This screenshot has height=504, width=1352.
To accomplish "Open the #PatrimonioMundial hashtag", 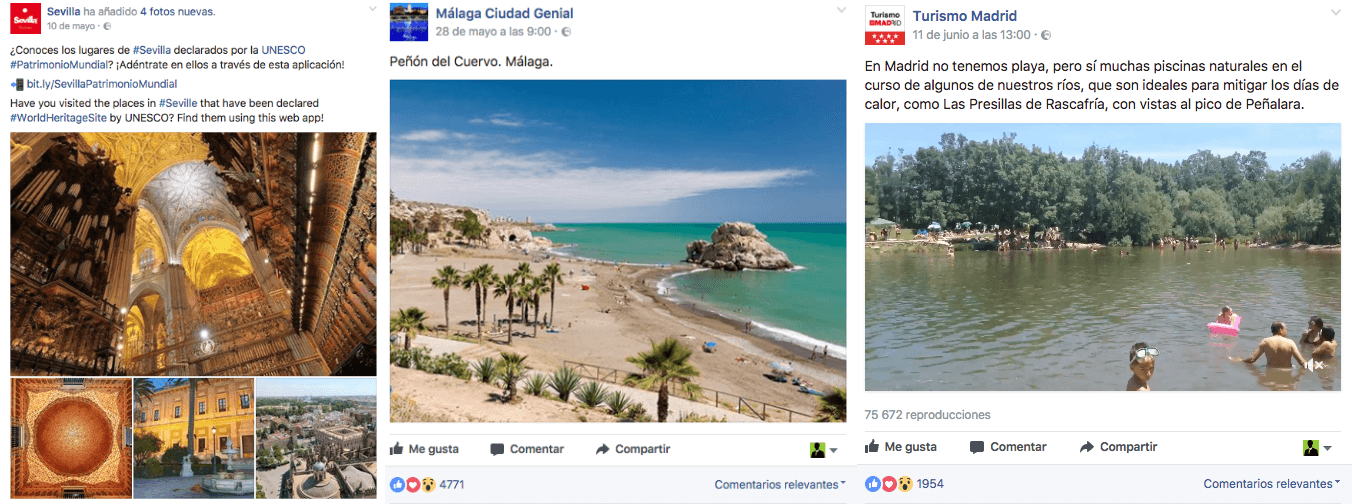I will (57, 64).
